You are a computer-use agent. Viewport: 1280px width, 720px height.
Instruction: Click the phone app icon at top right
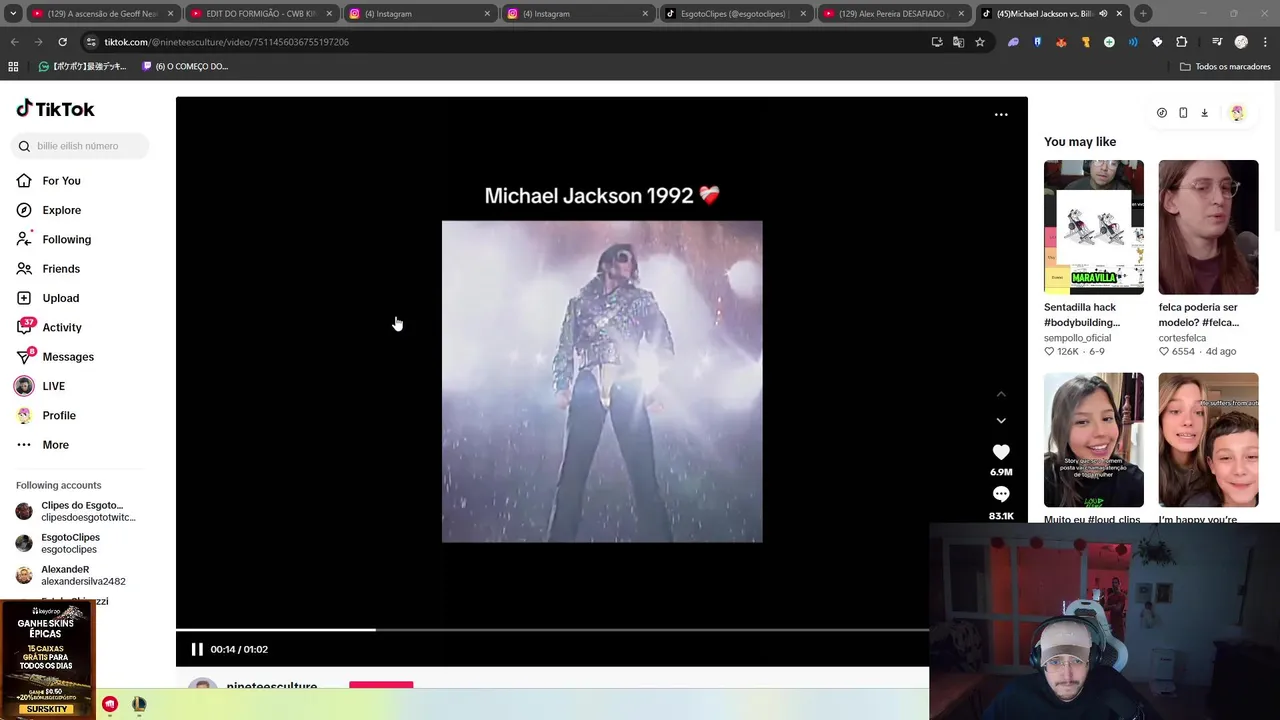point(1183,113)
